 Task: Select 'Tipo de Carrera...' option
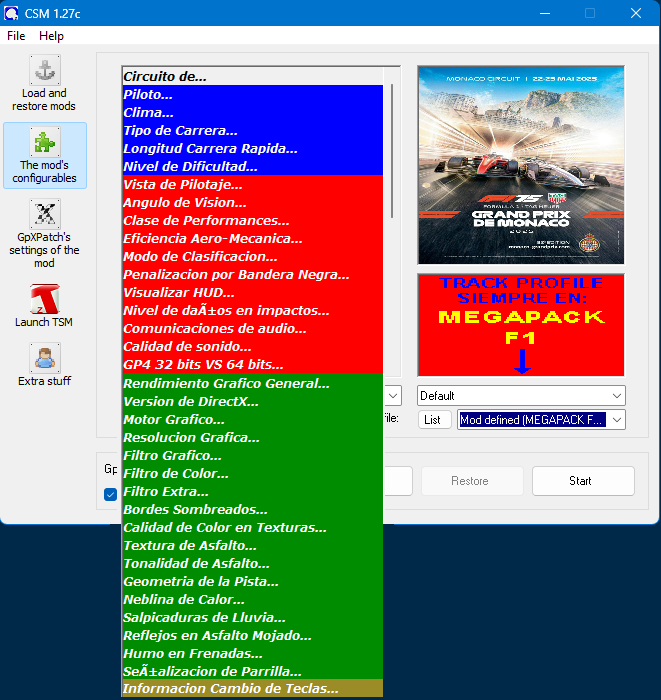coord(253,130)
